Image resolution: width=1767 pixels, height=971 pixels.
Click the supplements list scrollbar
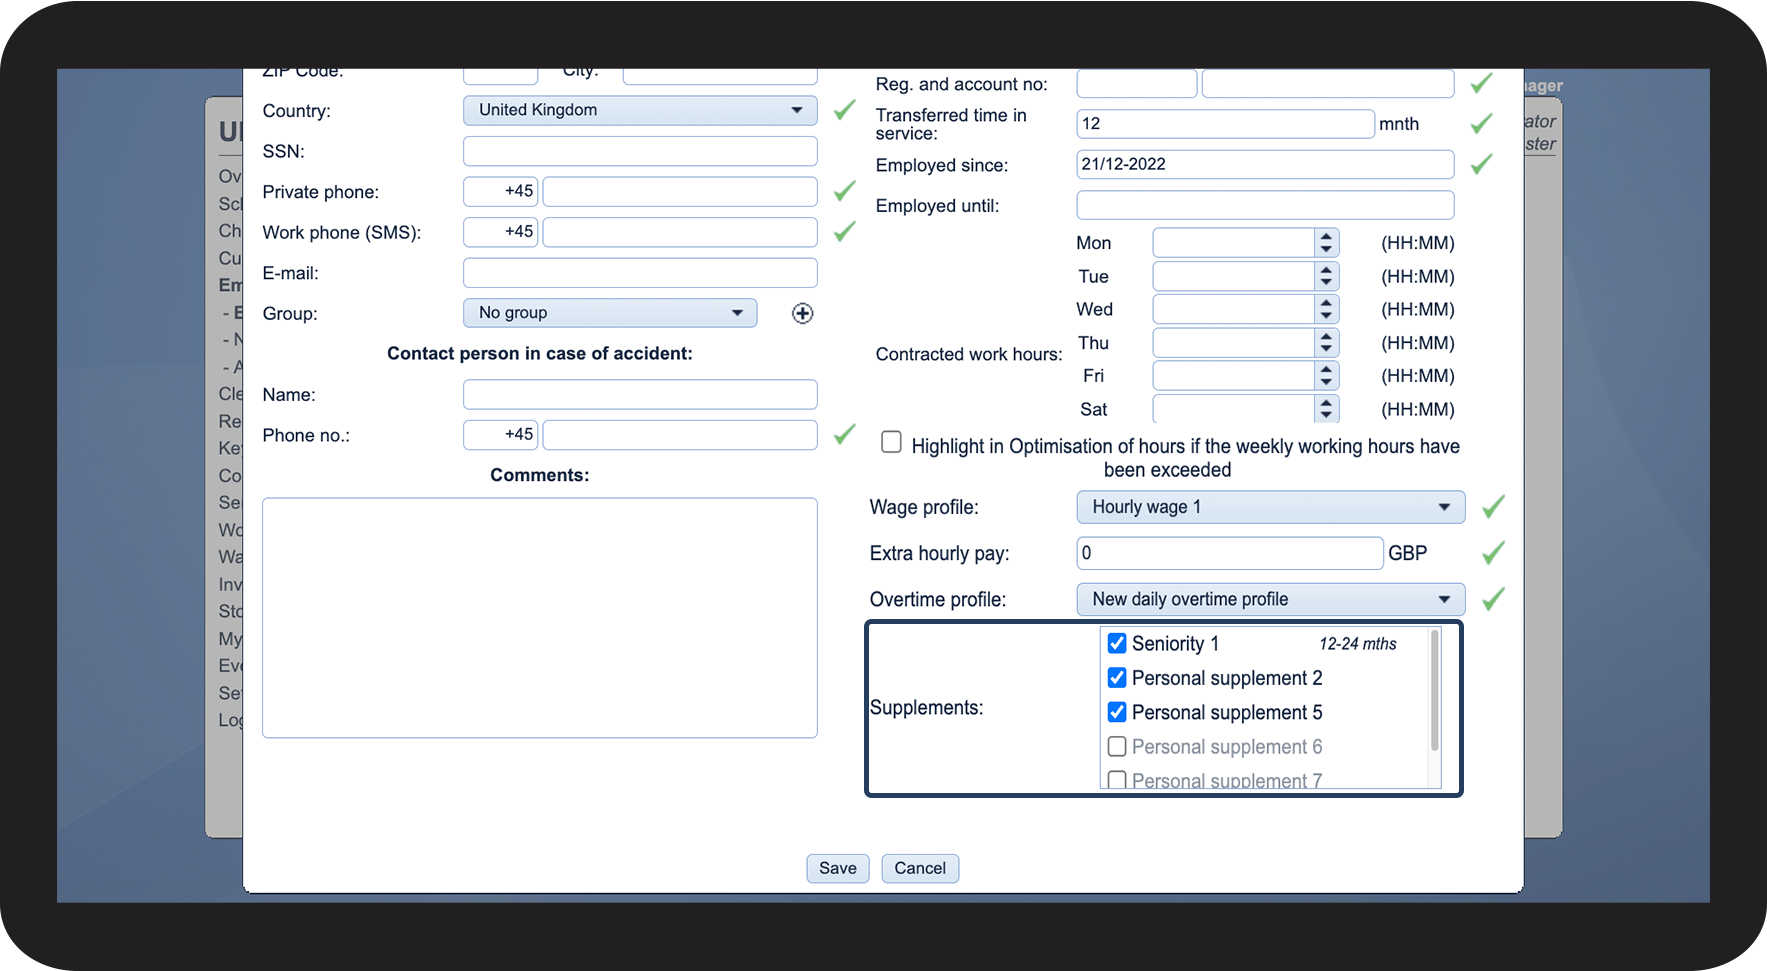[1435, 690]
